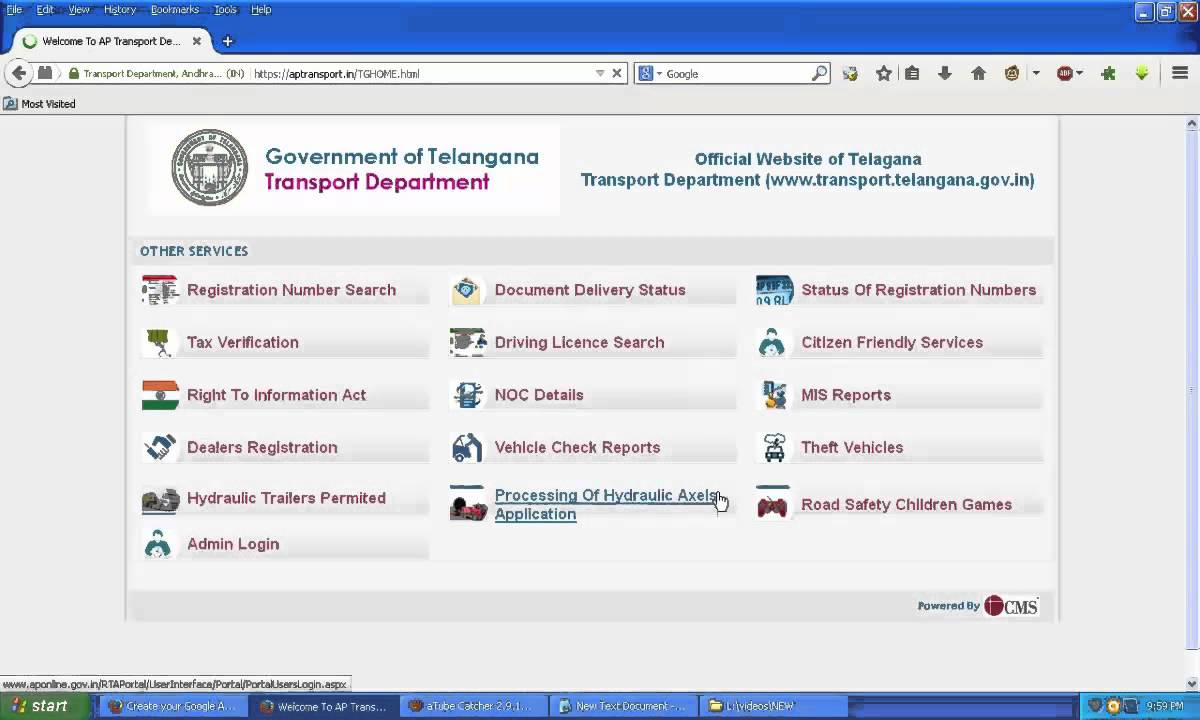Click the Hydraulic Trailers Permited truck icon
This screenshot has height=720, width=1200.
(160, 498)
